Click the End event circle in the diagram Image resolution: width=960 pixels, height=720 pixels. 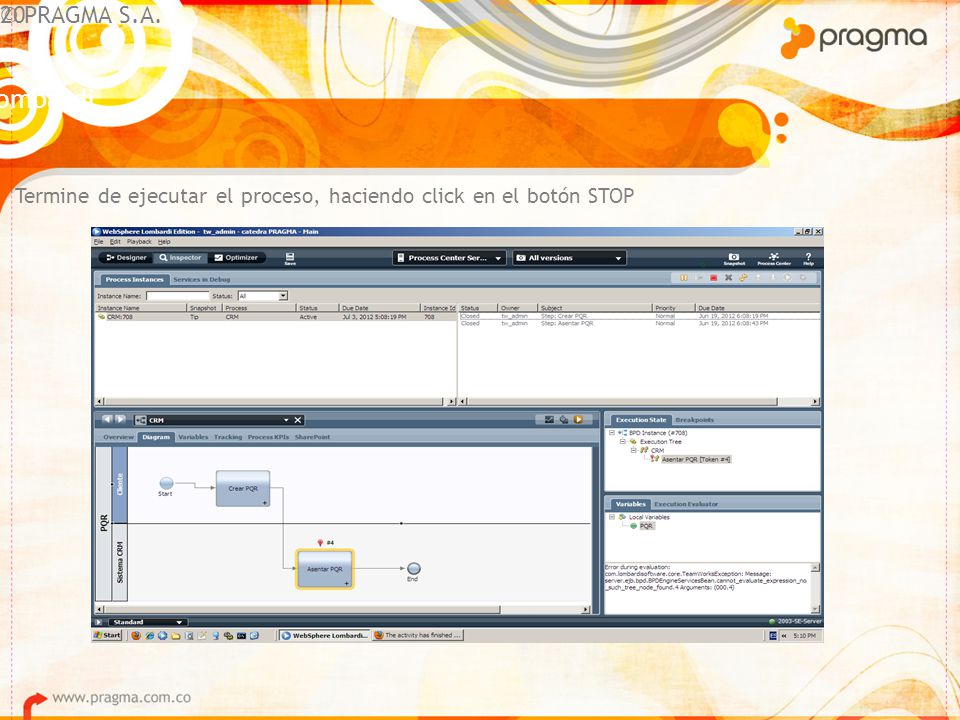point(413,569)
